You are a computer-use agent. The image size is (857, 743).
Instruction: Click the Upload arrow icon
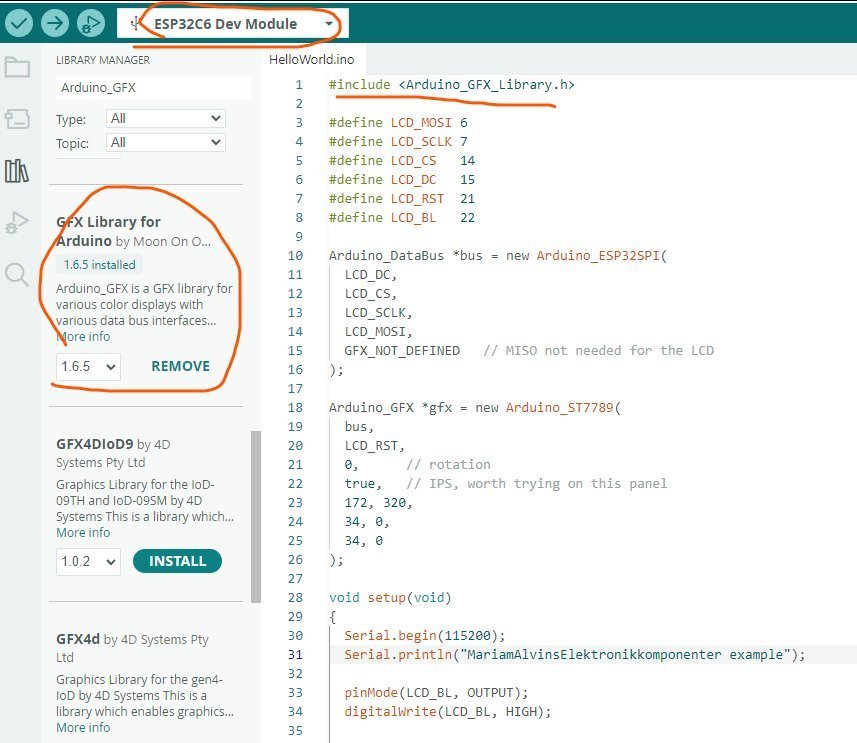point(55,23)
